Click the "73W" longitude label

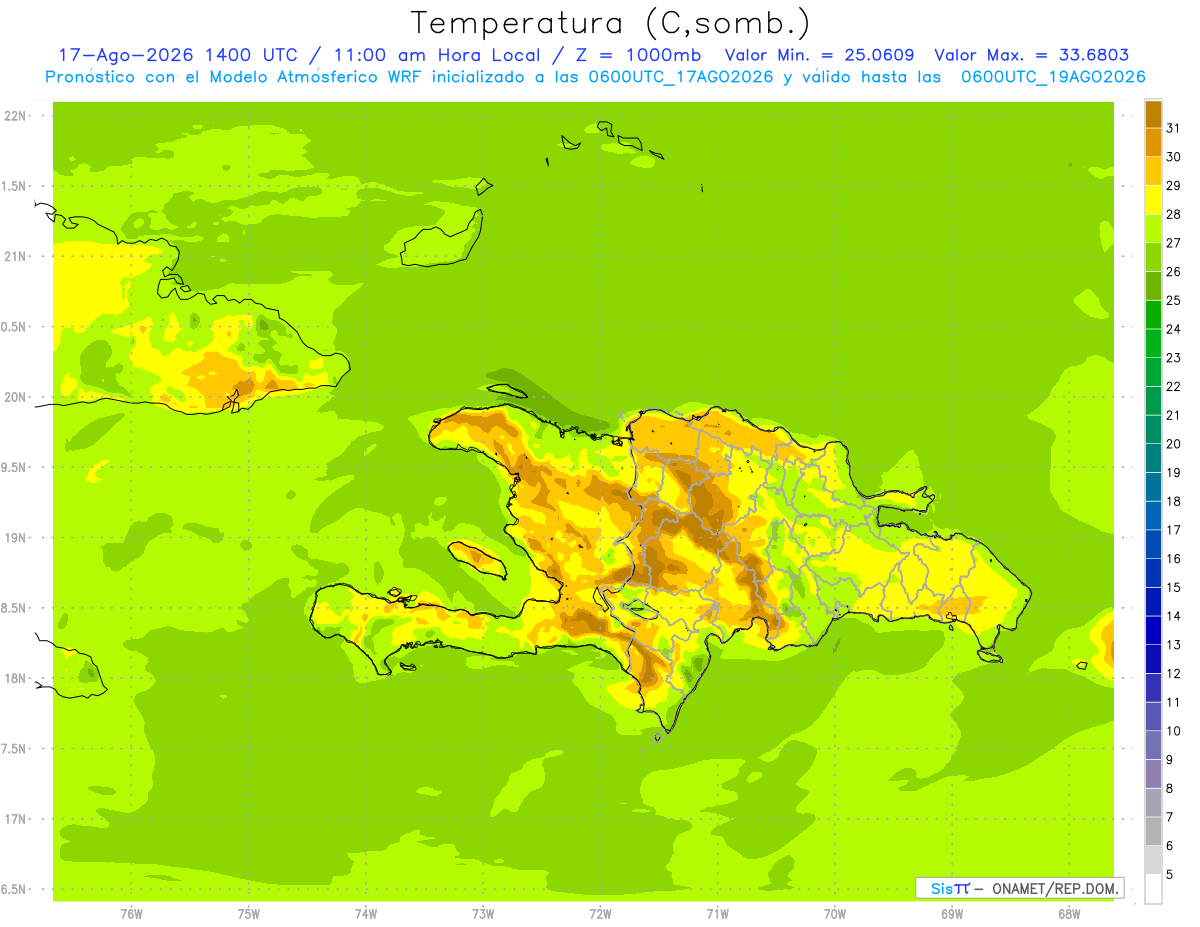[x=483, y=913]
